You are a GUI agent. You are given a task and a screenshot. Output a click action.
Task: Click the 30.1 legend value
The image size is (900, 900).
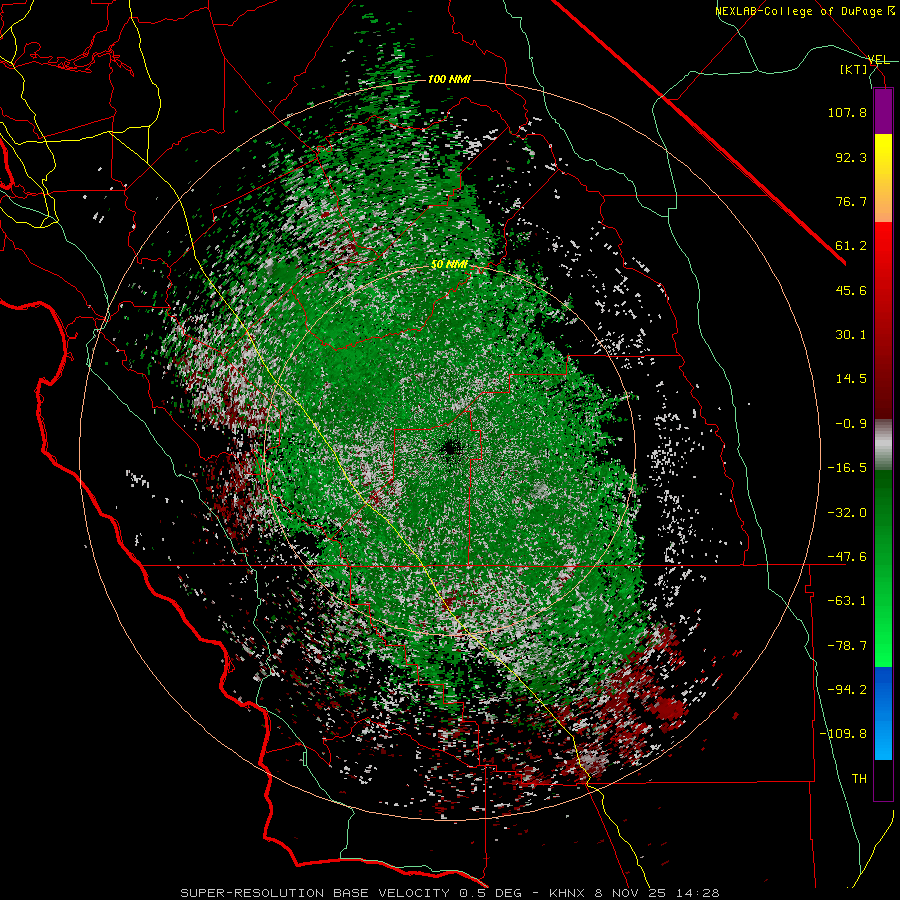pos(851,335)
